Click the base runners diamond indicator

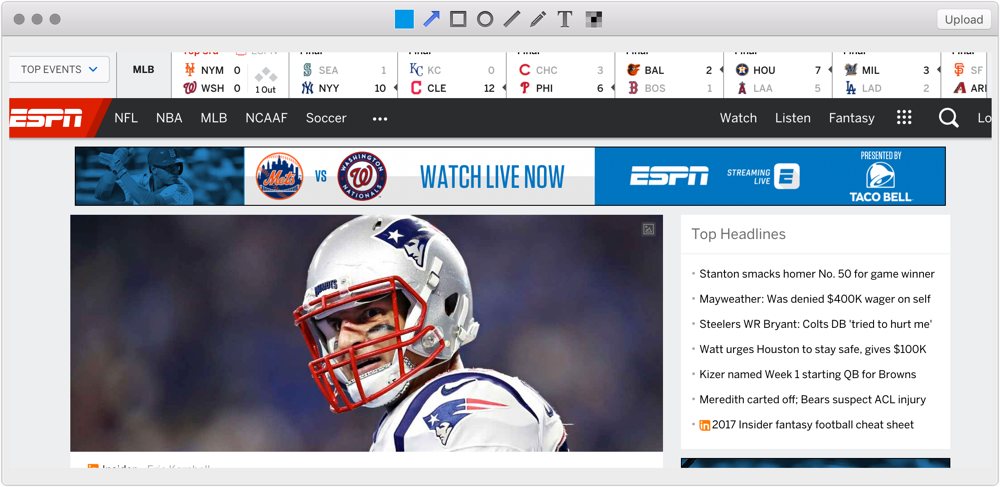point(266,75)
